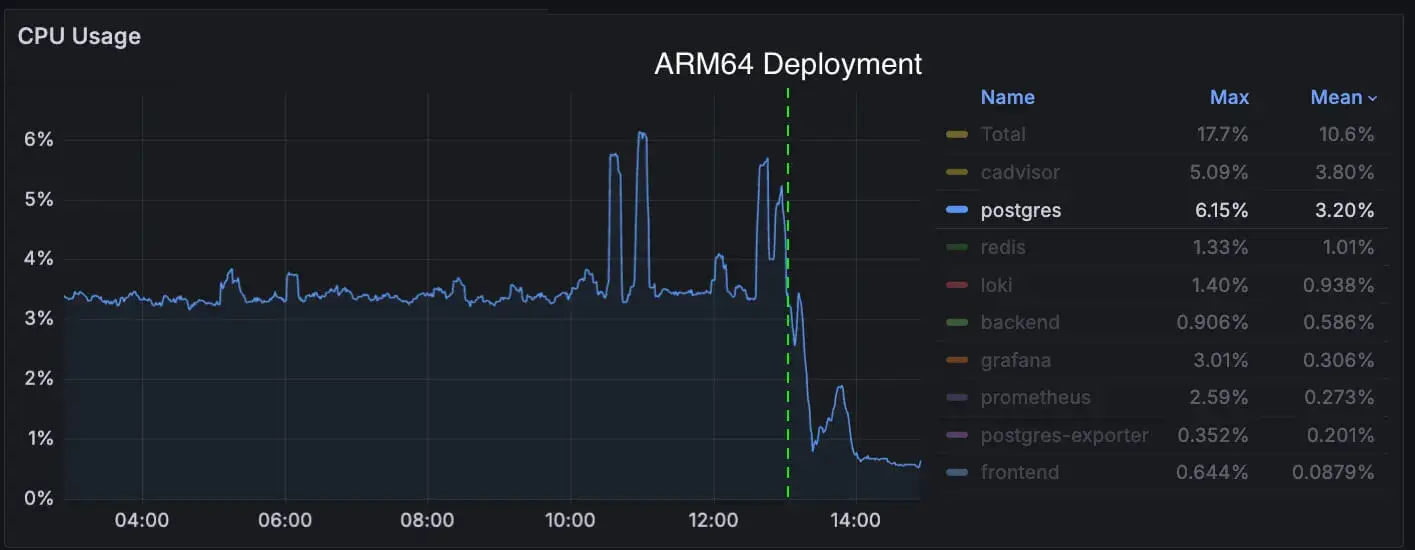
Task: Open color picker for postgres blue swatch
Action: pyautogui.click(x=957, y=210)
